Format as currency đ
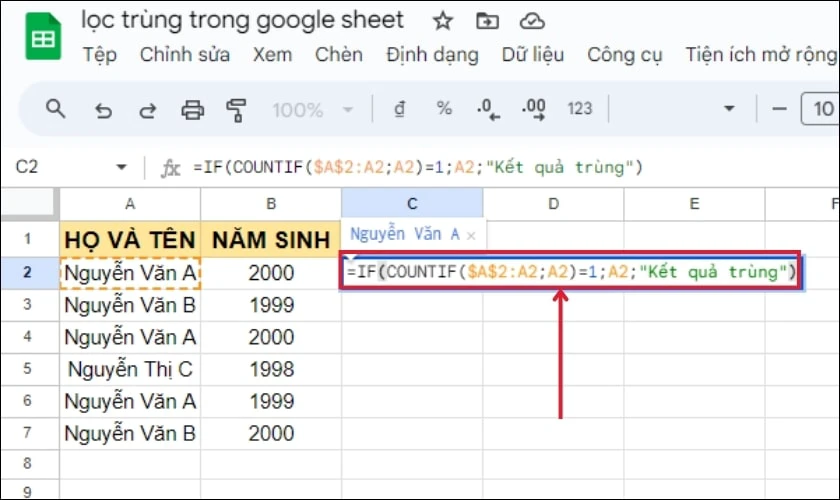This screenshot has width=840, height=500. point(400,109)
